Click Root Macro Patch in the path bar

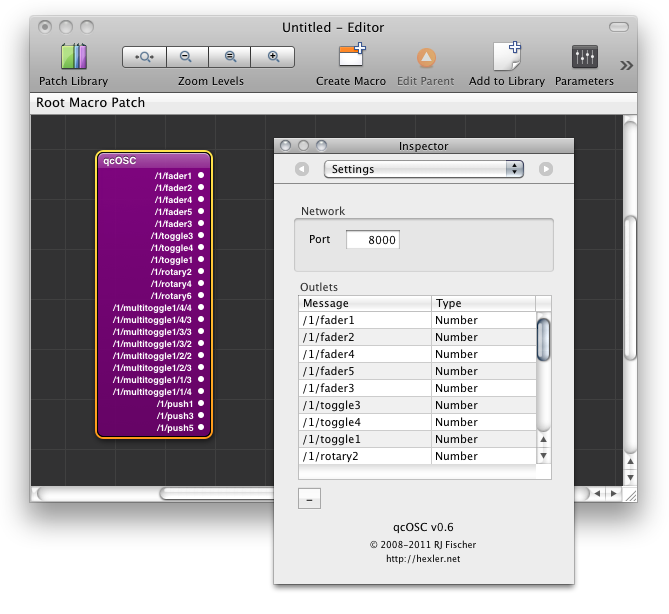click(90, 103)
